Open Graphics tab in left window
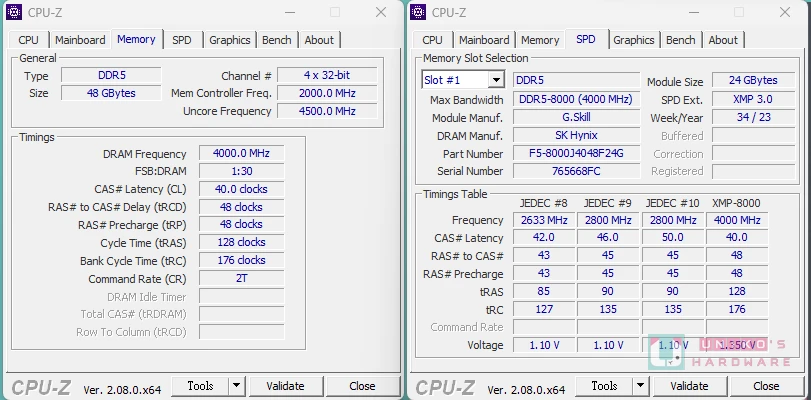811x400 pixels. pyautogui.click(x=230, y=40)
